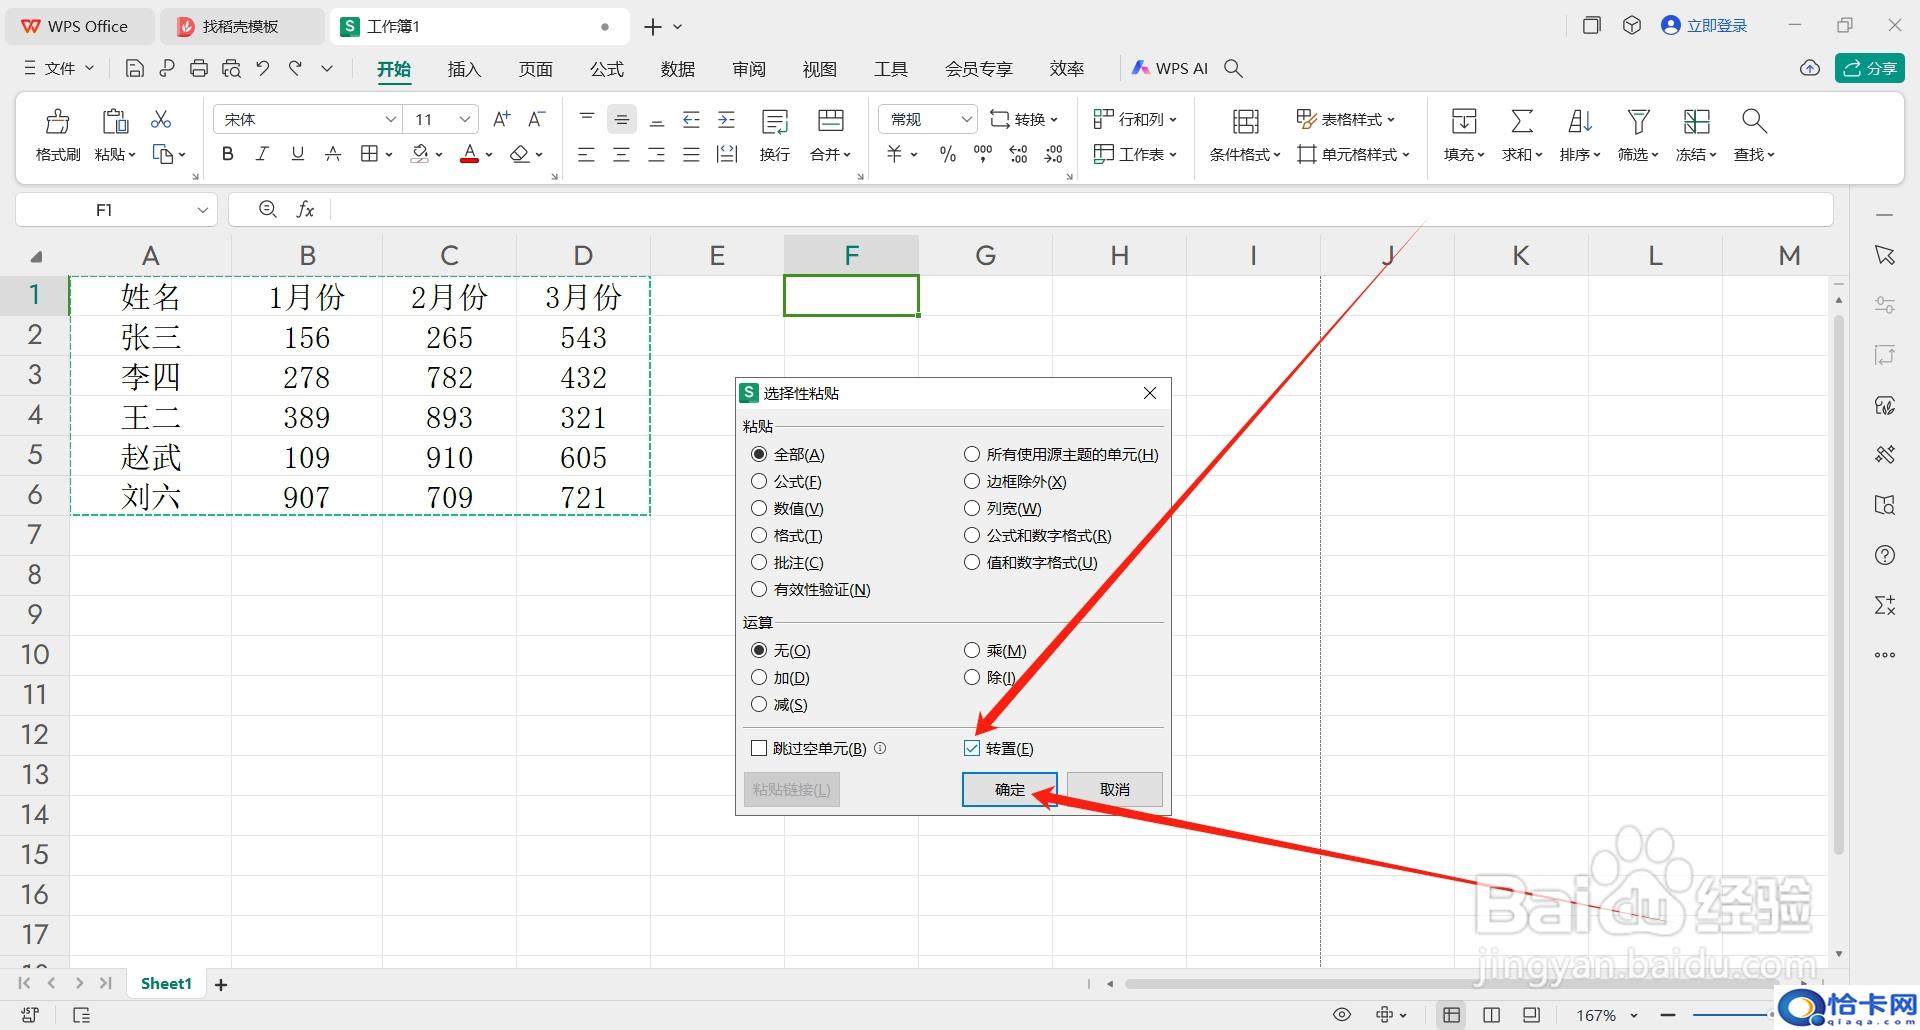Increase font size icon
Image resolution: width=1920 pixels, height=1030 pixels.
[x=501, y=119]
